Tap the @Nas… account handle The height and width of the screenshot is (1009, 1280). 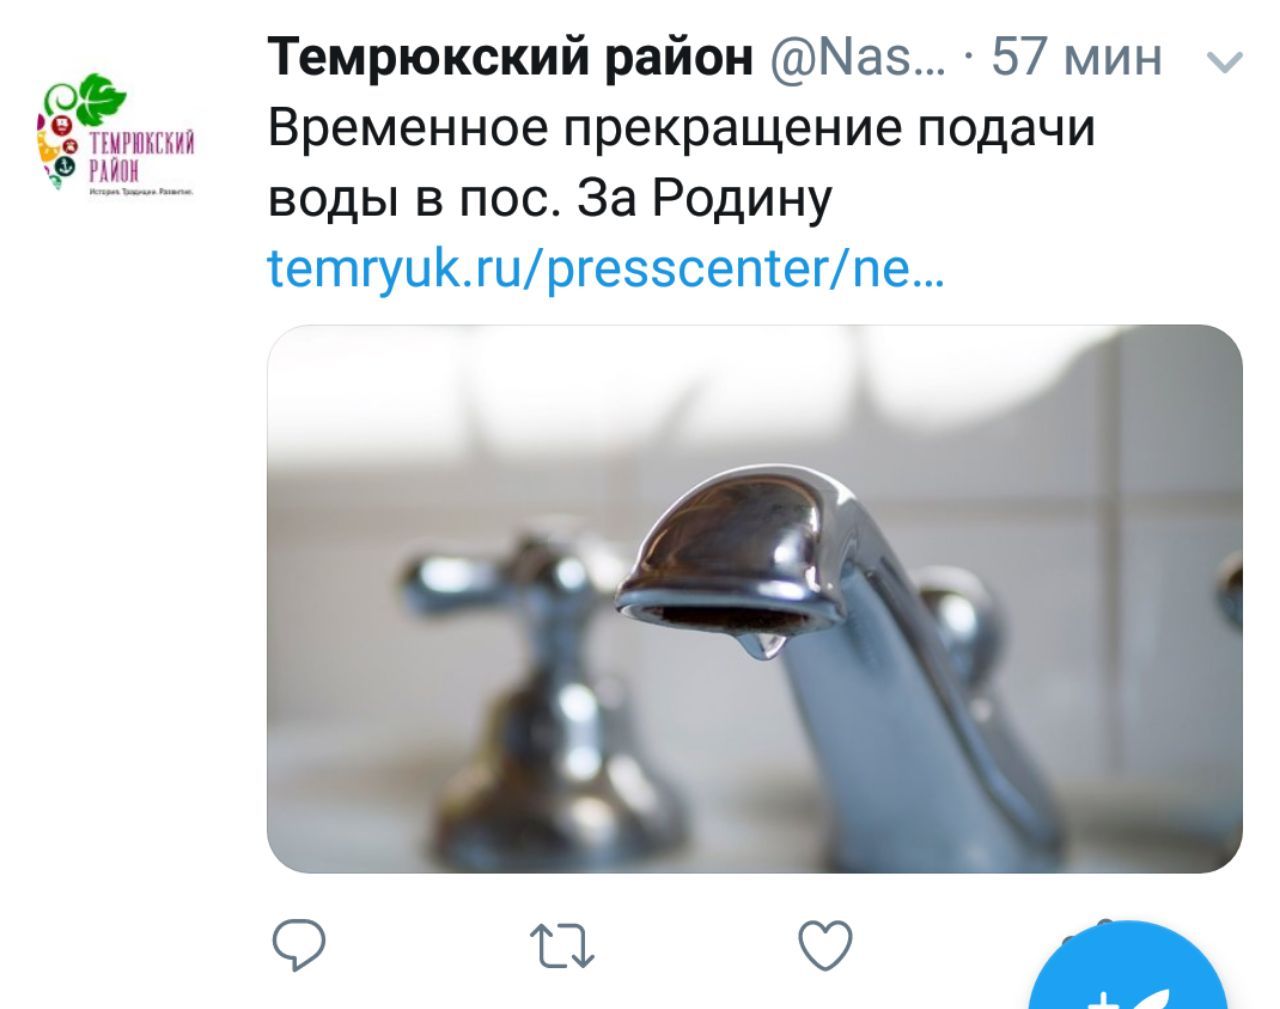856,56
